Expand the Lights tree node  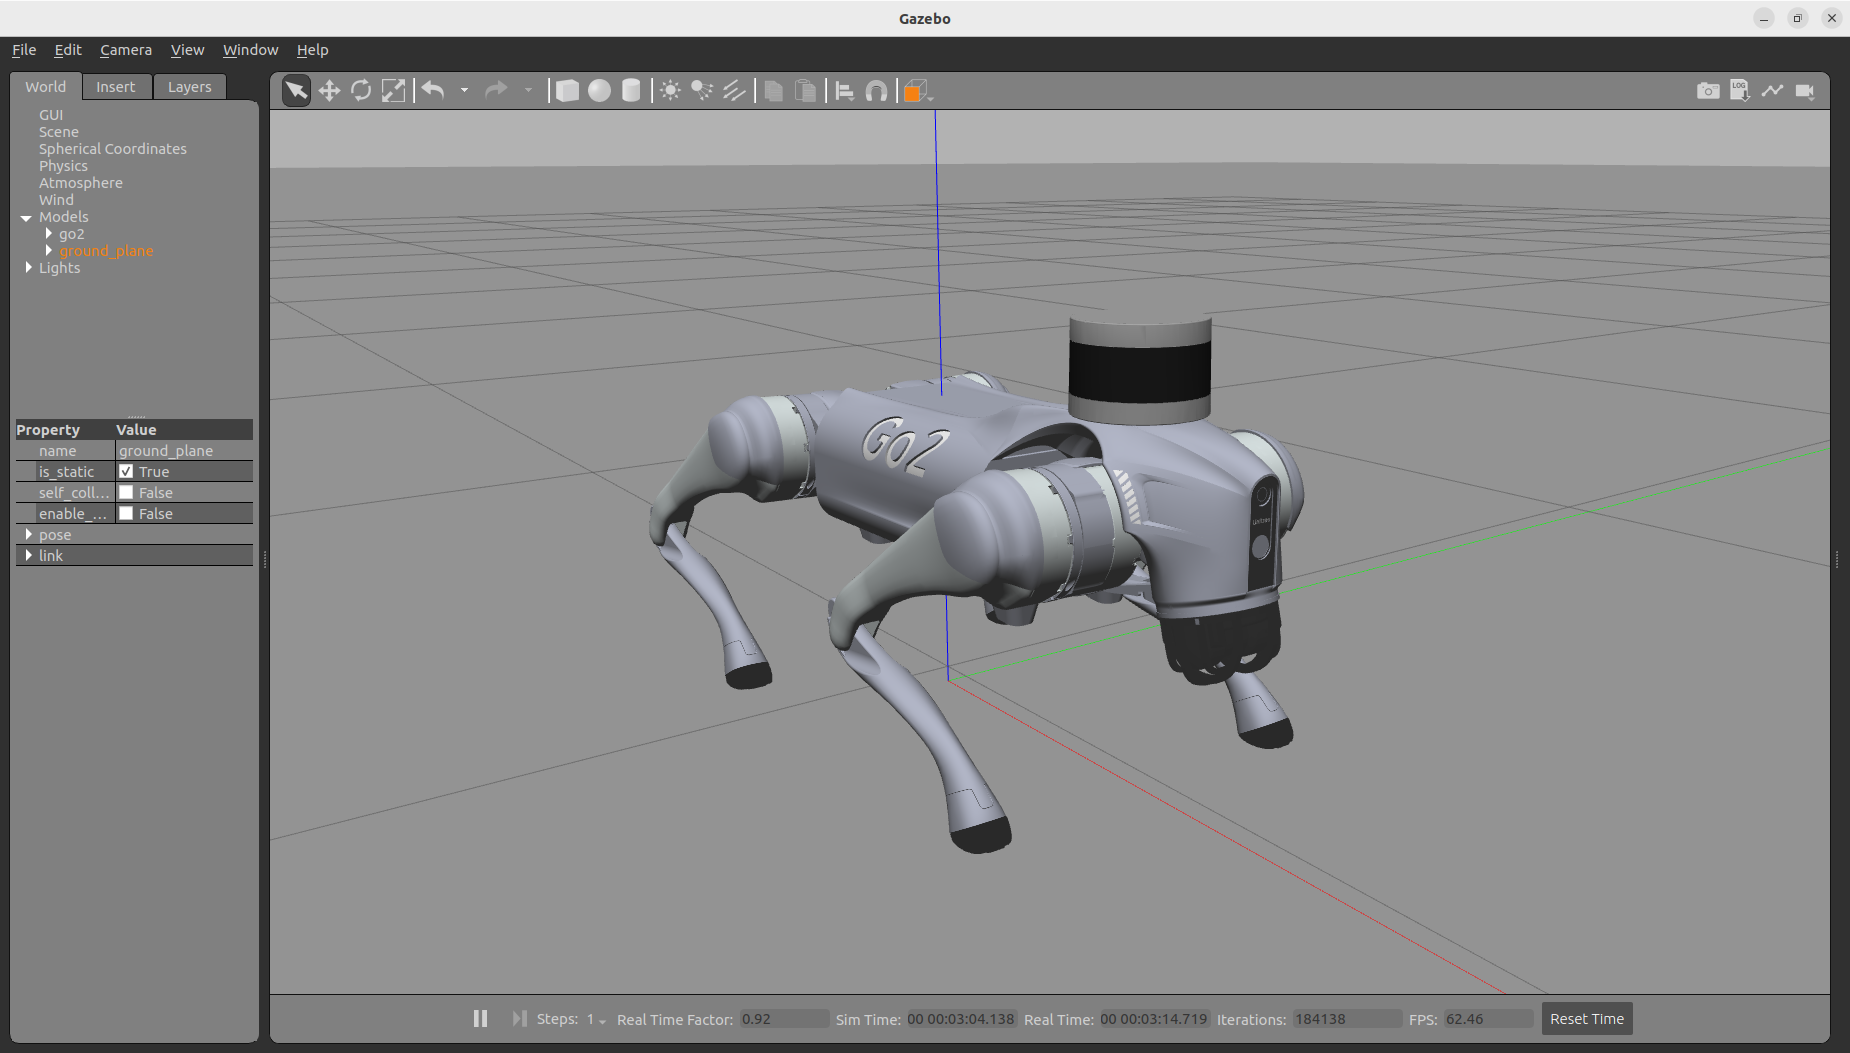coord(28,267)
